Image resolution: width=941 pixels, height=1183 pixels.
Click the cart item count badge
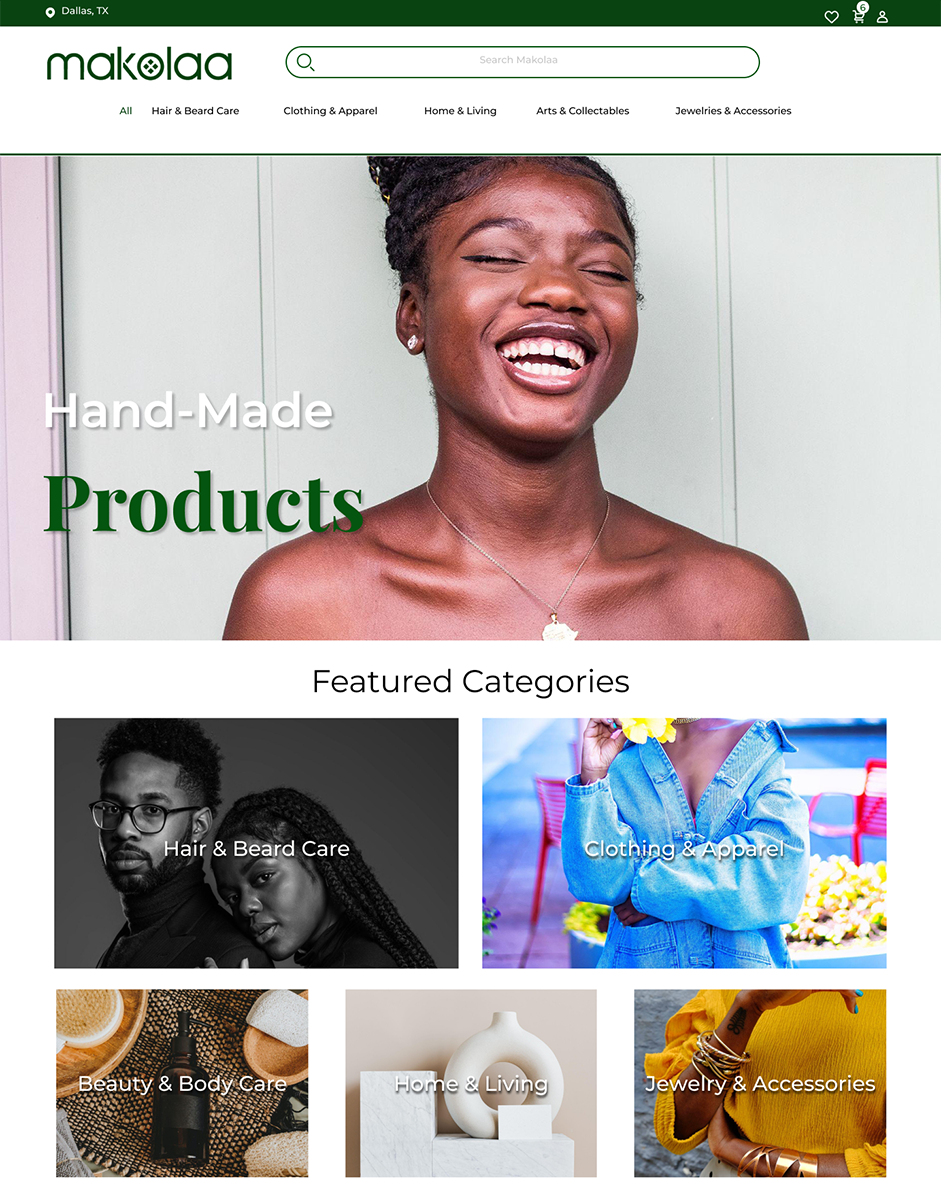pyautogui.click(x=863, y=7)
